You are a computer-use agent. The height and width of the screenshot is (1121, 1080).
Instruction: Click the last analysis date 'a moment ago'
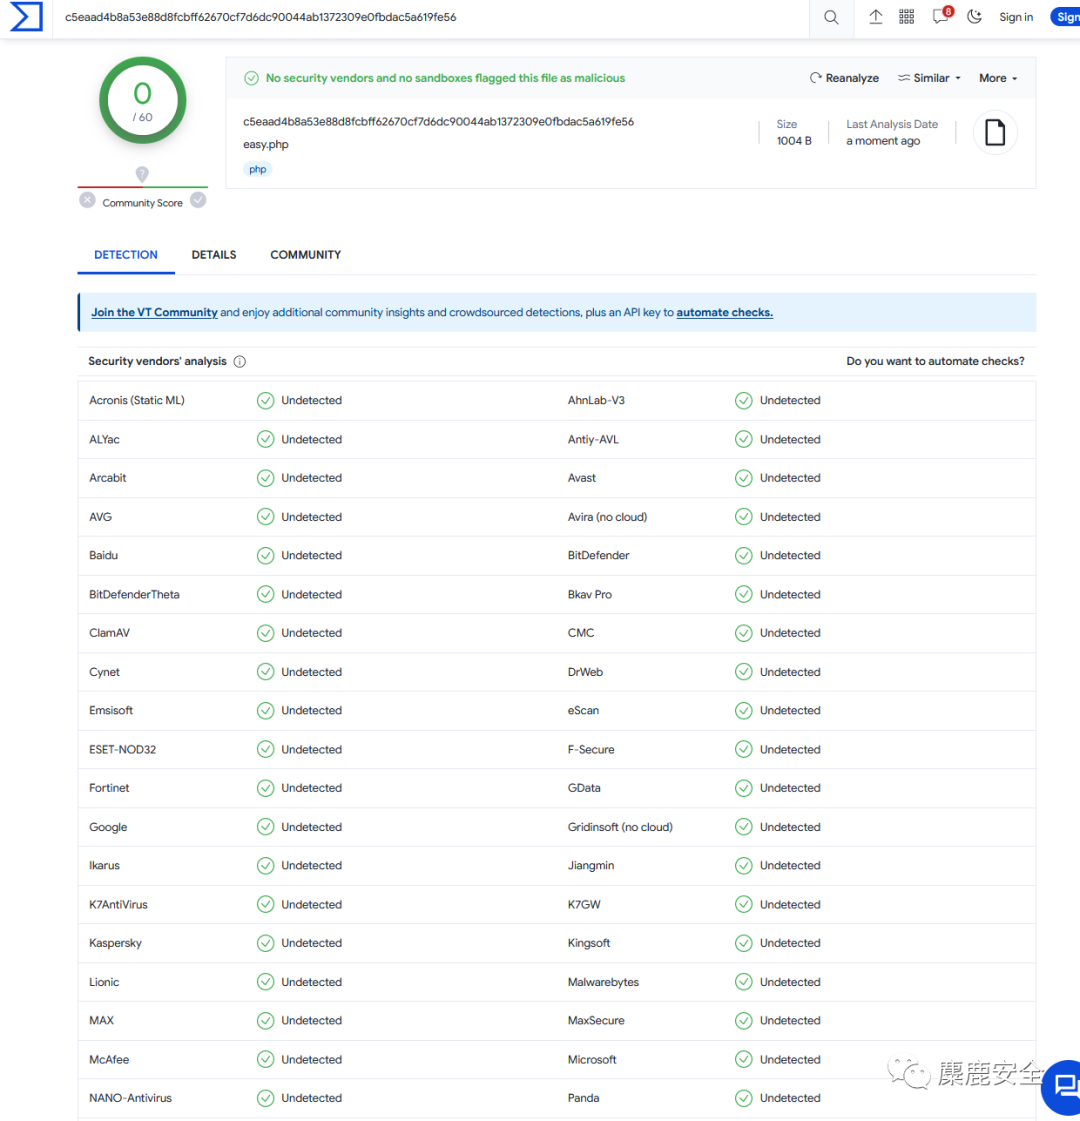[883, 141]
